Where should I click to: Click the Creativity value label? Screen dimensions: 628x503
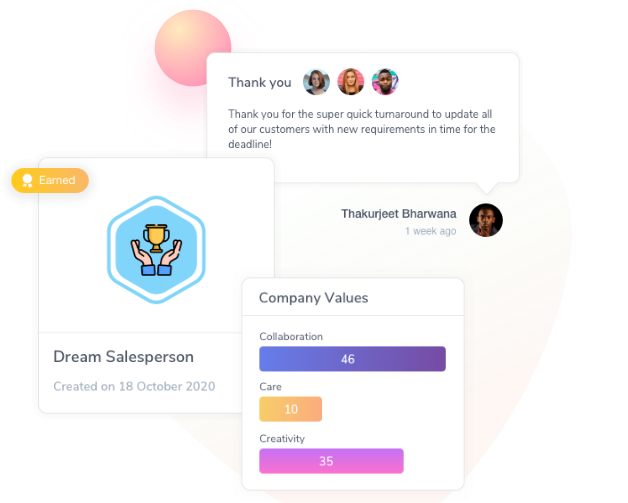282,439
